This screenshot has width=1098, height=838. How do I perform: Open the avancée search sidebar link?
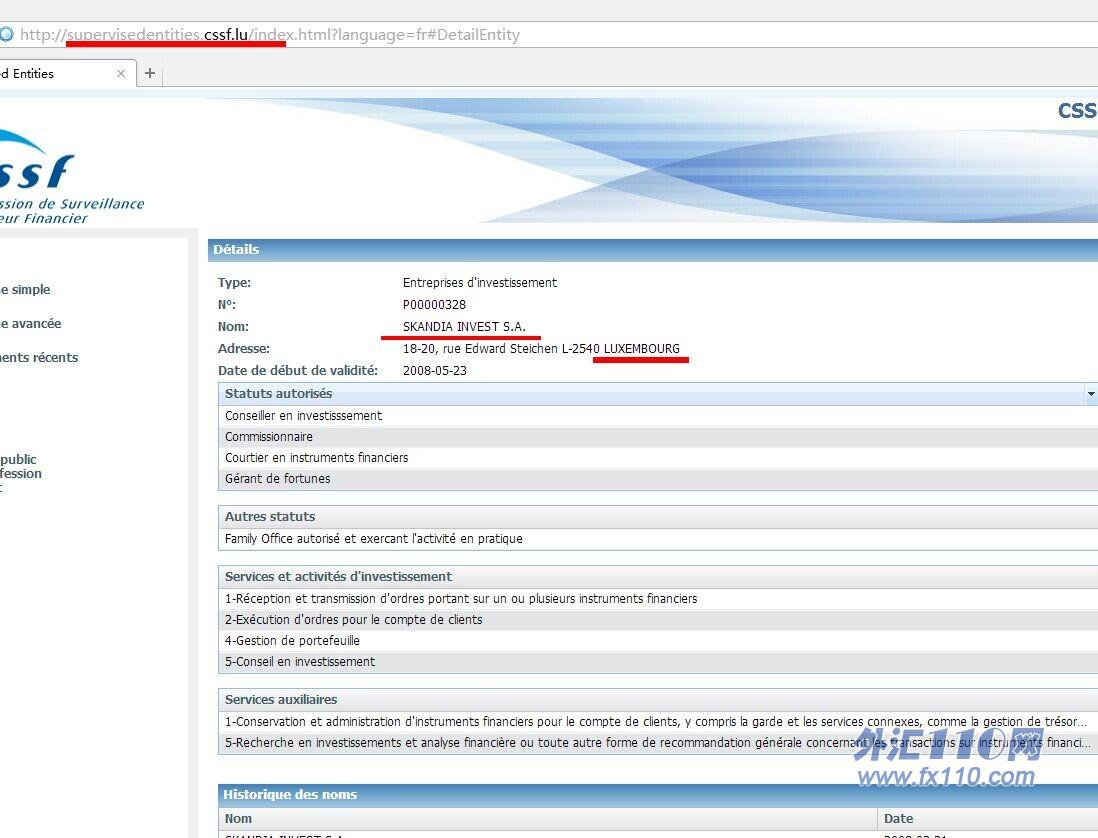(x=31, y=323)
